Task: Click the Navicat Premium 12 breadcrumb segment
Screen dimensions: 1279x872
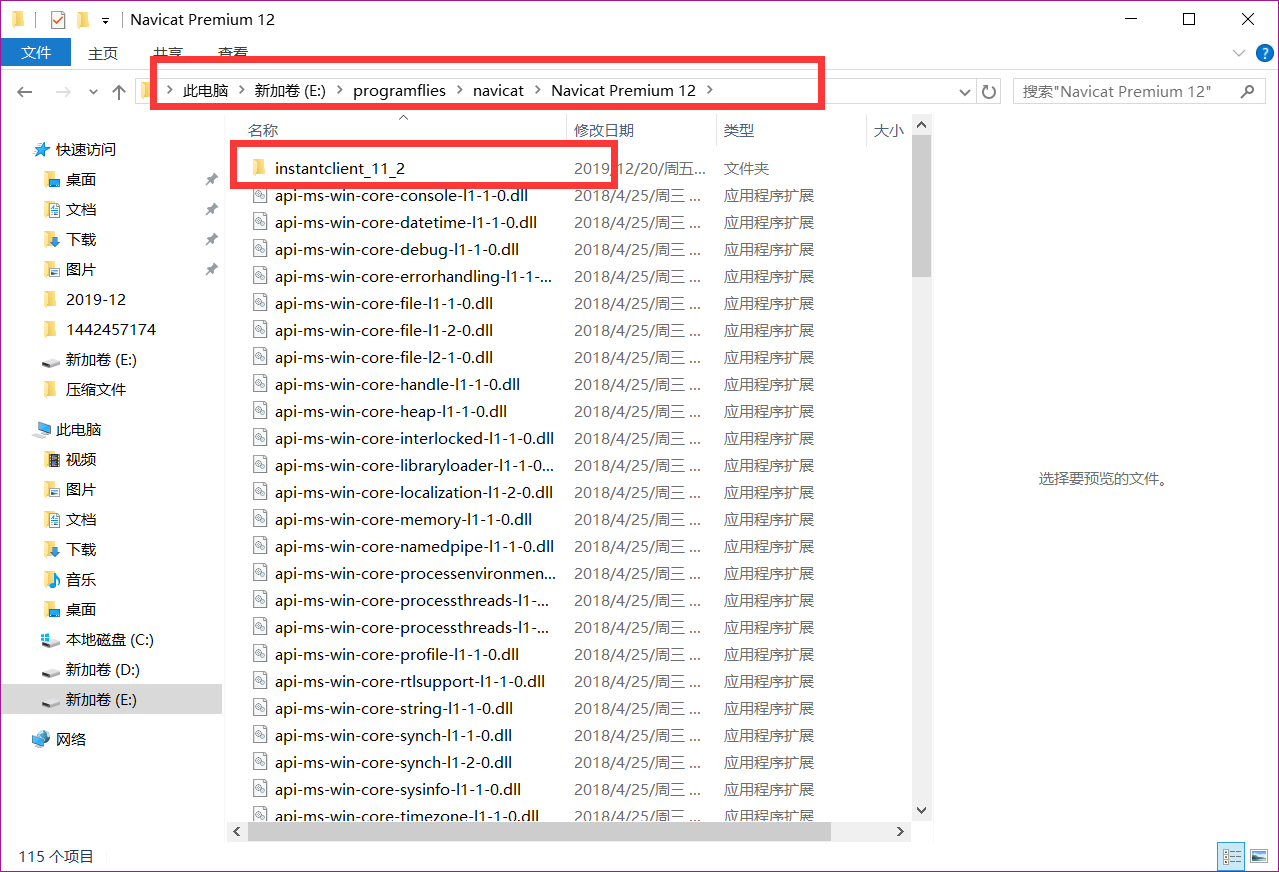Action: coord(623,90)
